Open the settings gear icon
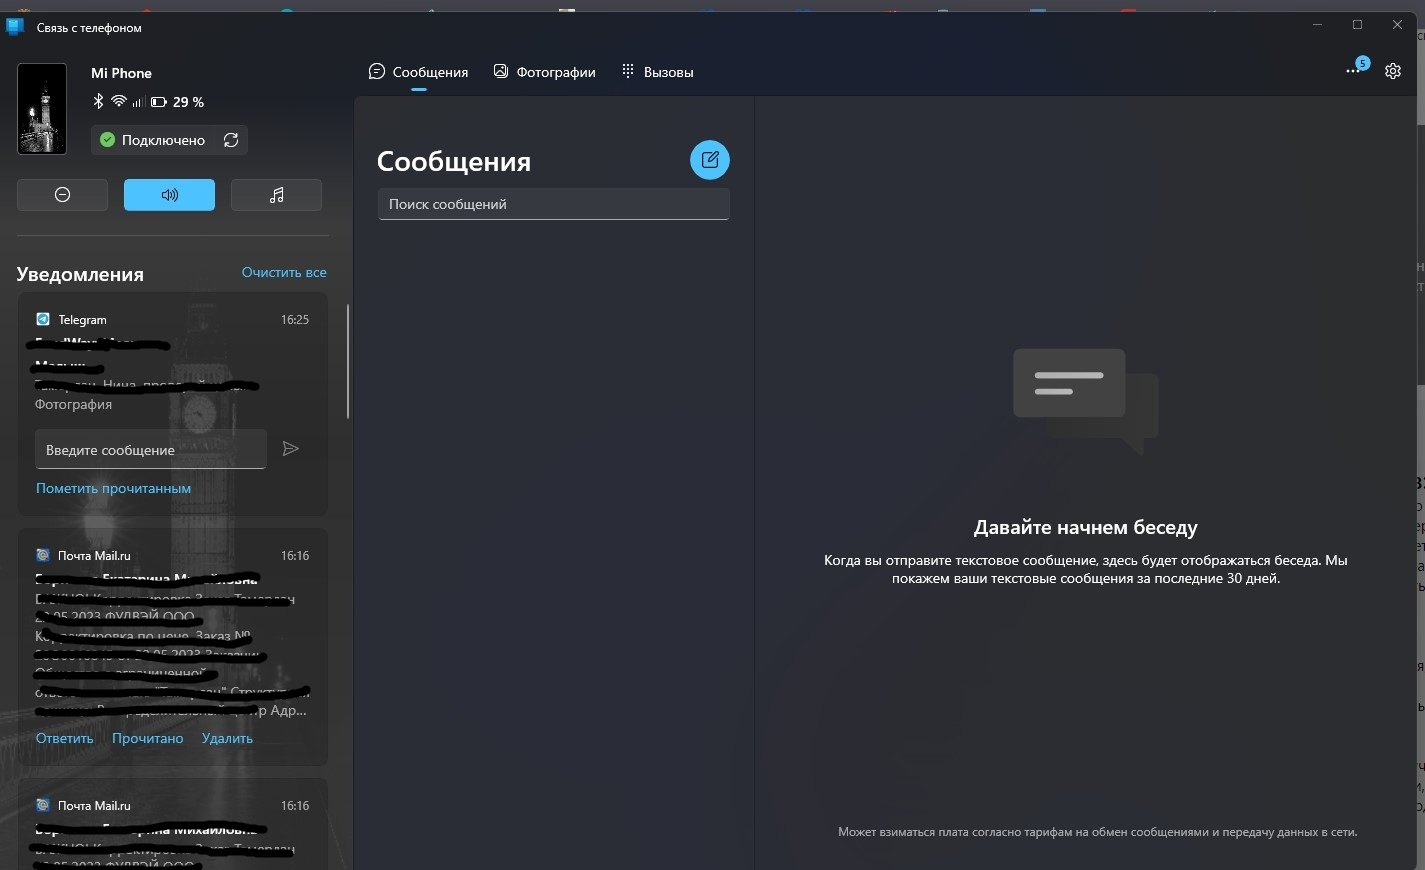The width and height of the screenshot is (1425, 870). click(1393, 71)
